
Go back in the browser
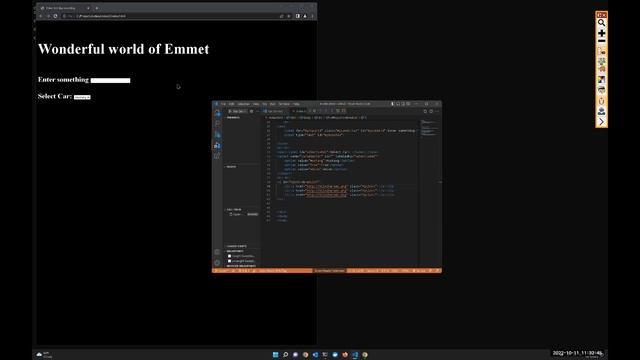point(41,16)
